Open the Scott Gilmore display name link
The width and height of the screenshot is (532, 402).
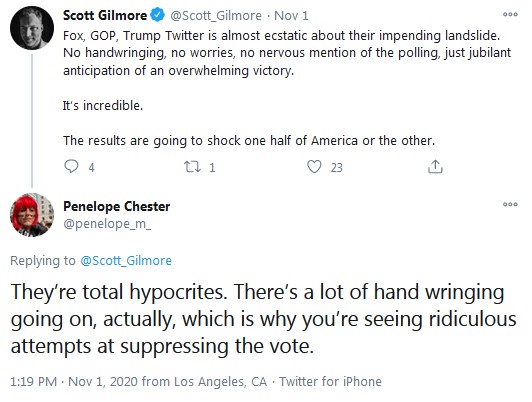click(105, 16)
